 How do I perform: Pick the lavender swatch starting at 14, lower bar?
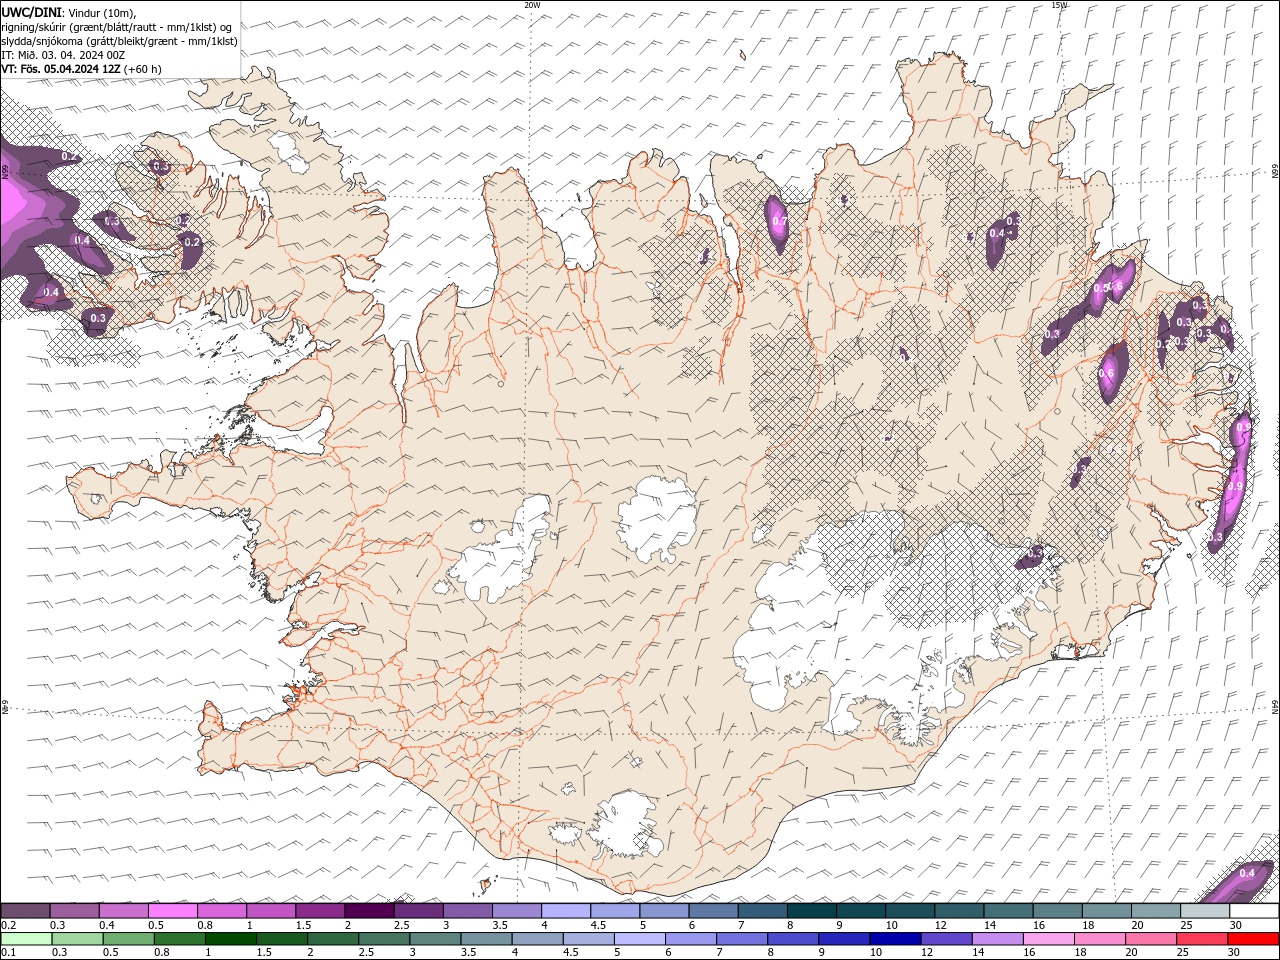click(997, 938)
